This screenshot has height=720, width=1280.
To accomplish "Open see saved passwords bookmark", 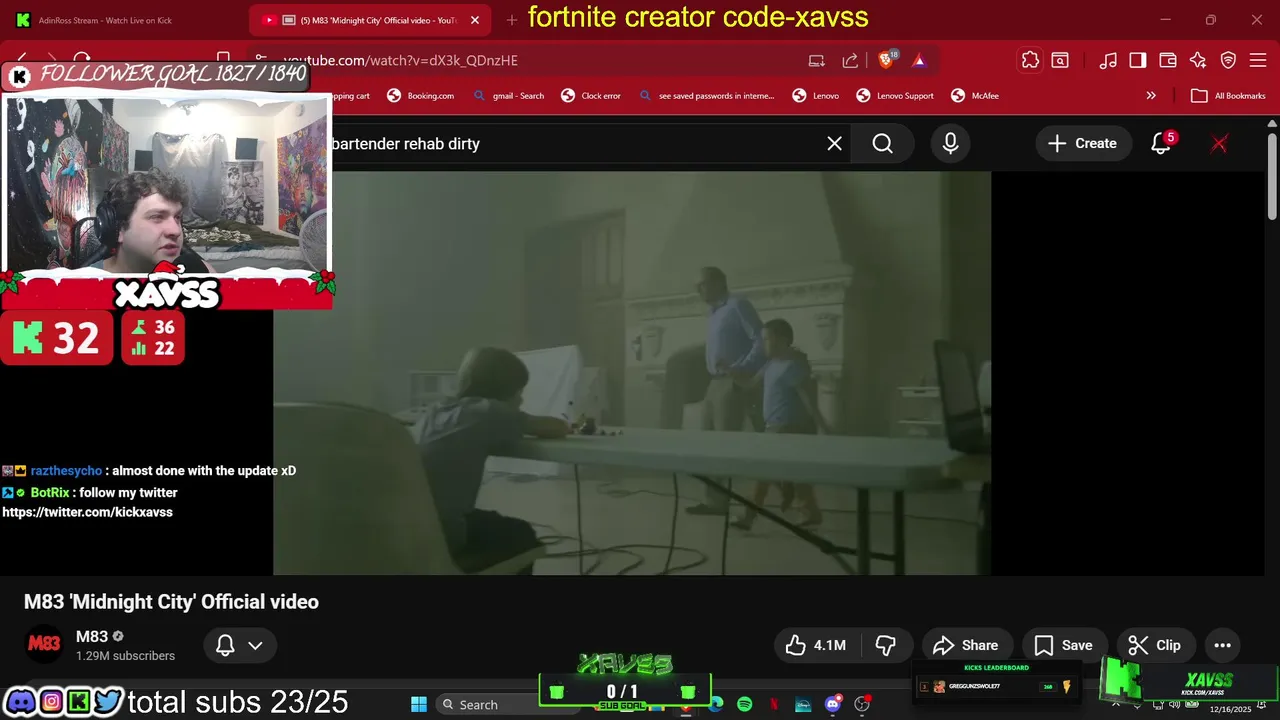I will [x=706, y=96].
